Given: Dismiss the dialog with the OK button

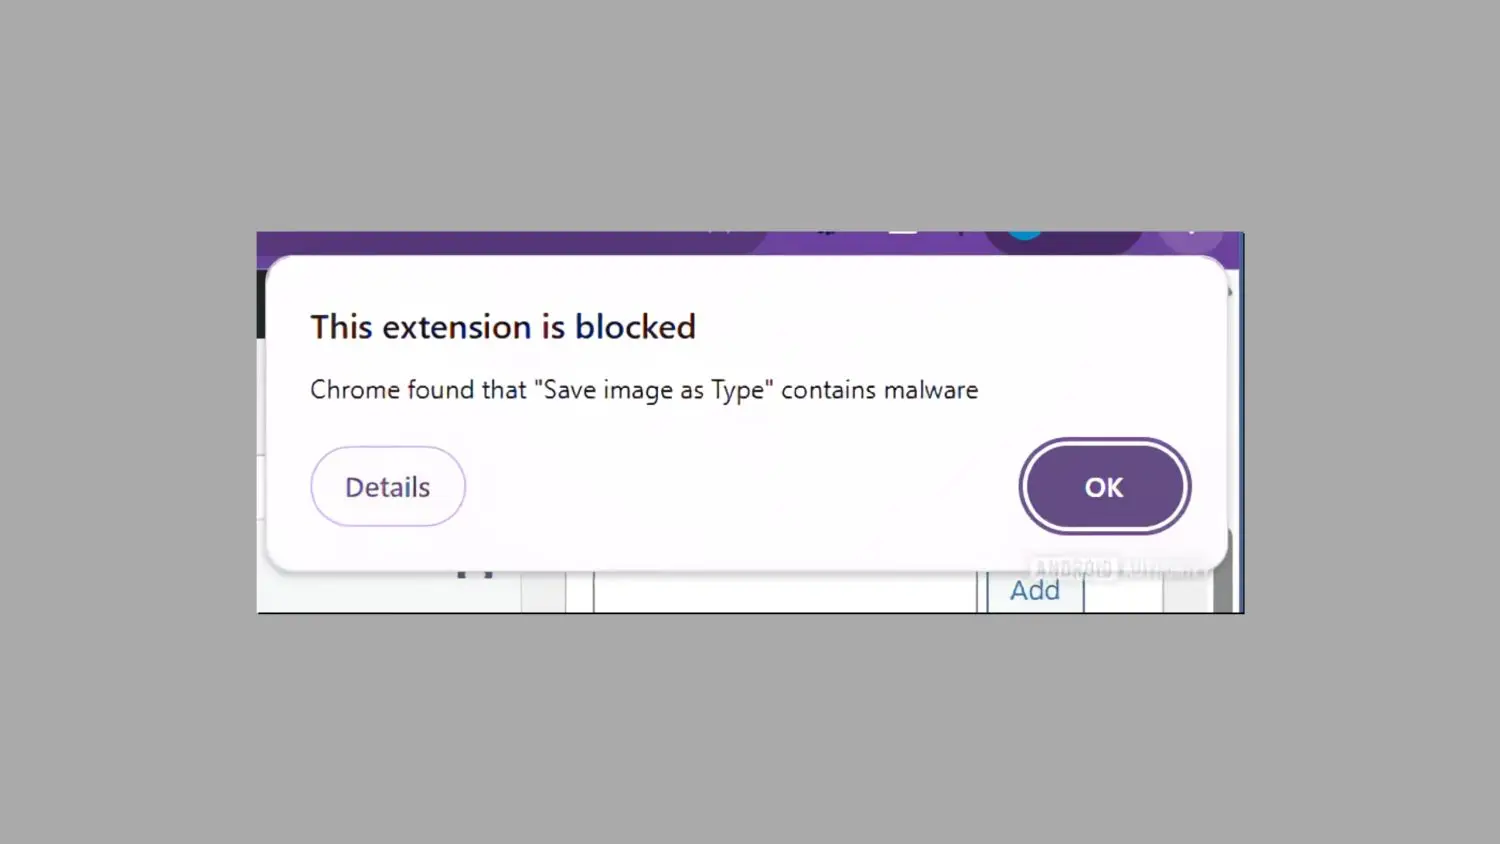Looking at the screenshot, I should (1103, 487).
